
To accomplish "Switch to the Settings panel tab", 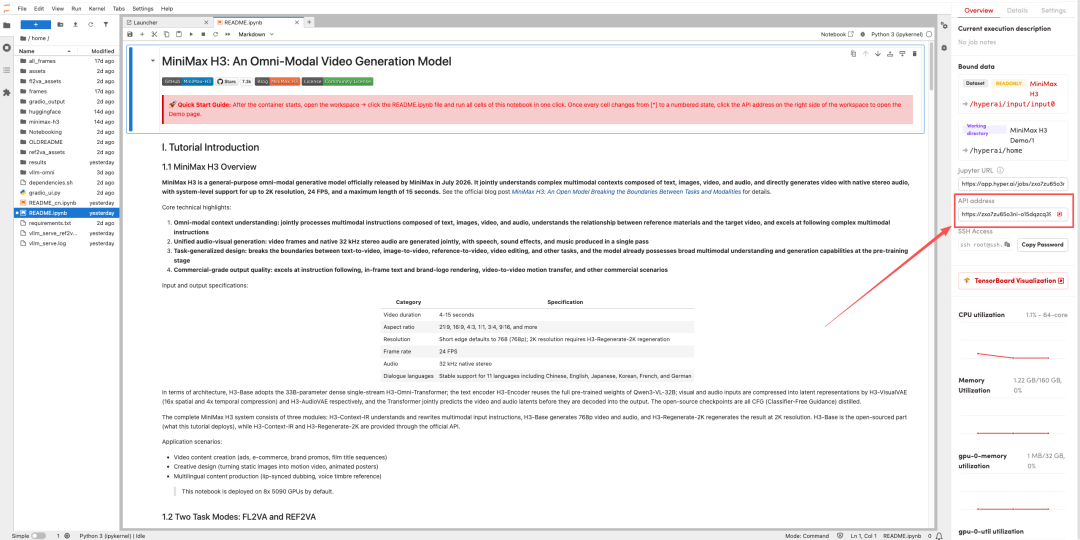I will [x=1053, y=10].
